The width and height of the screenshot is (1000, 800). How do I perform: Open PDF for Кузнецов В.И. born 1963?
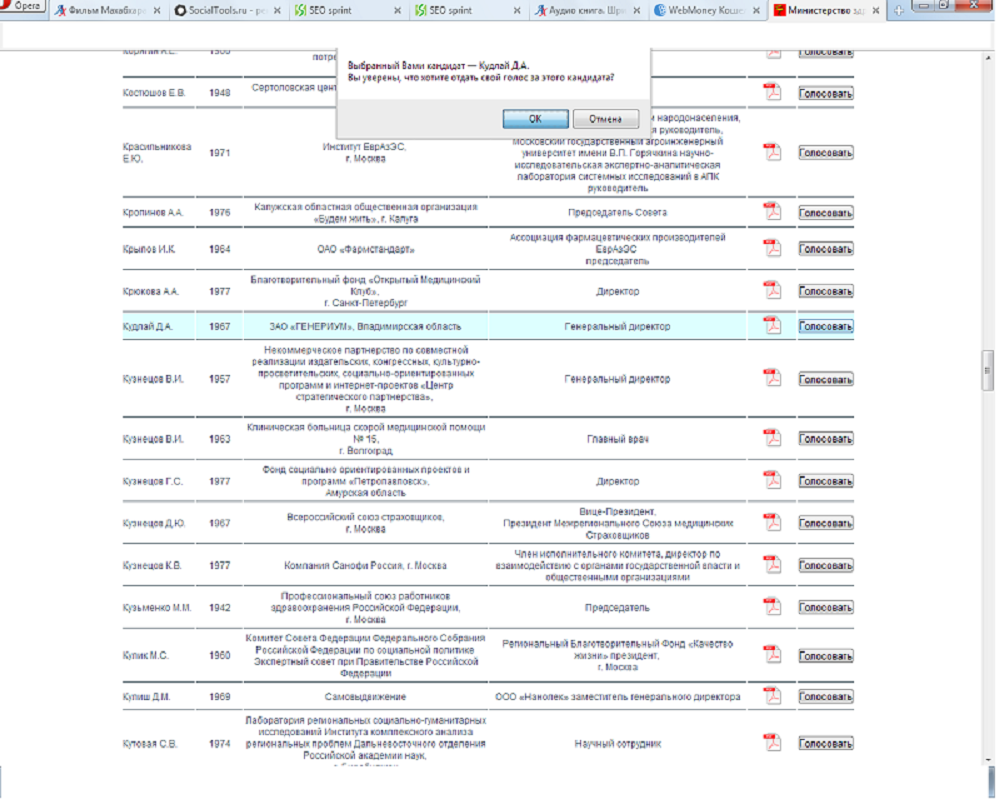(x=772, y=438)
